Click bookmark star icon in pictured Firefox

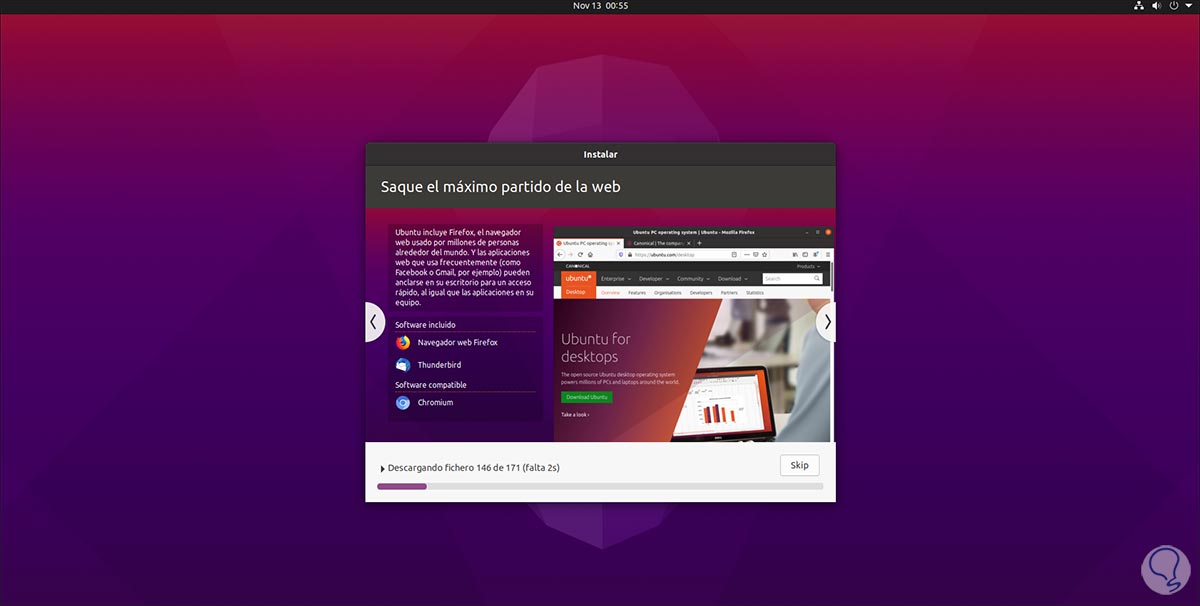point(765,255)
